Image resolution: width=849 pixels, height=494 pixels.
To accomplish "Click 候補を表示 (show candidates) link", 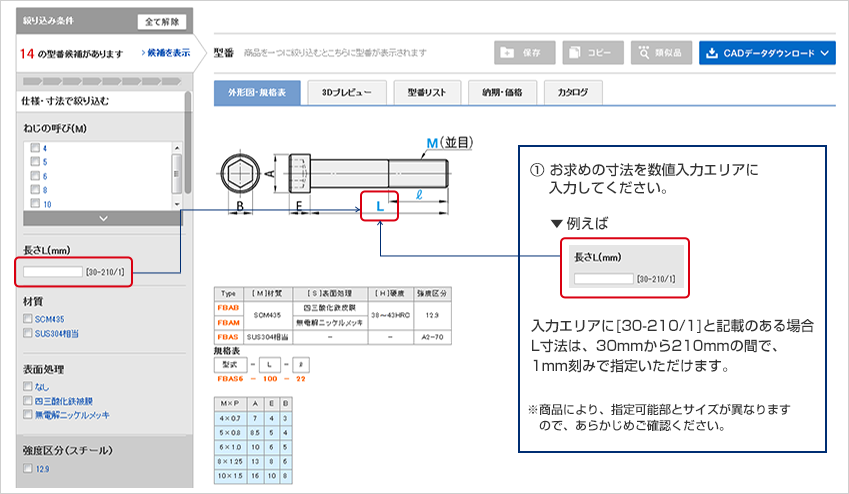I will click(166, 53).
